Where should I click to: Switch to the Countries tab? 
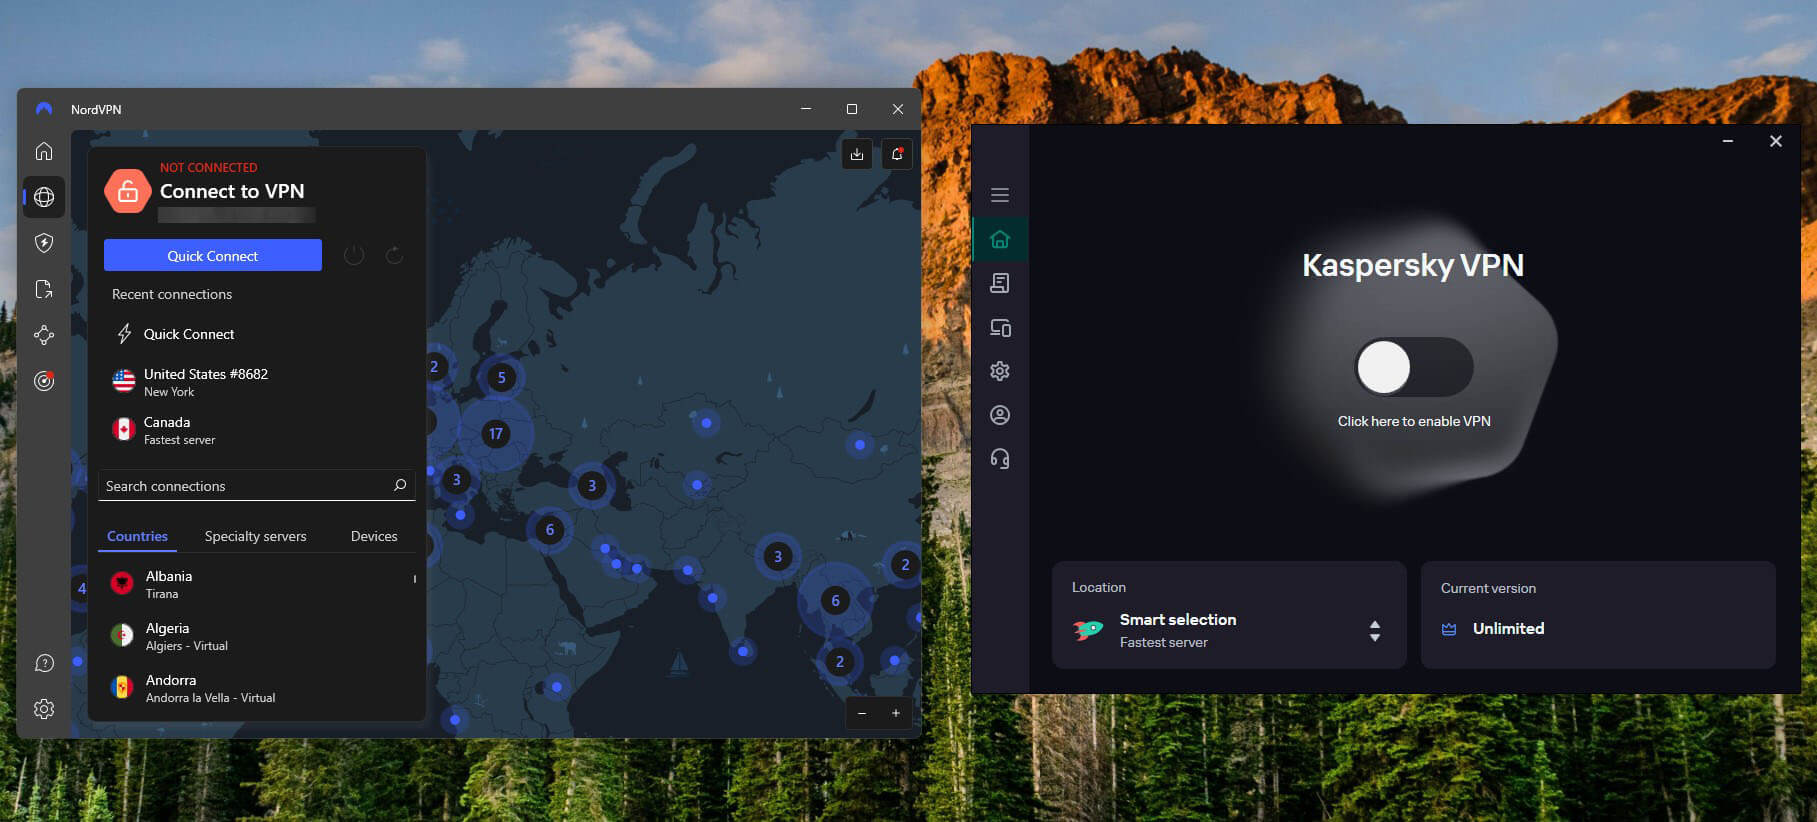137,536
